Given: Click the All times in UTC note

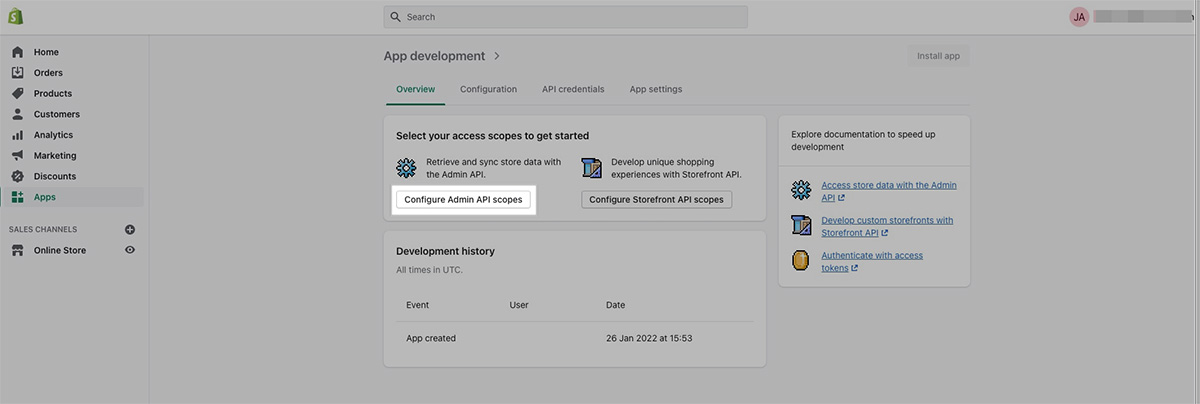Looking at the screenshot, I should 430,270.
